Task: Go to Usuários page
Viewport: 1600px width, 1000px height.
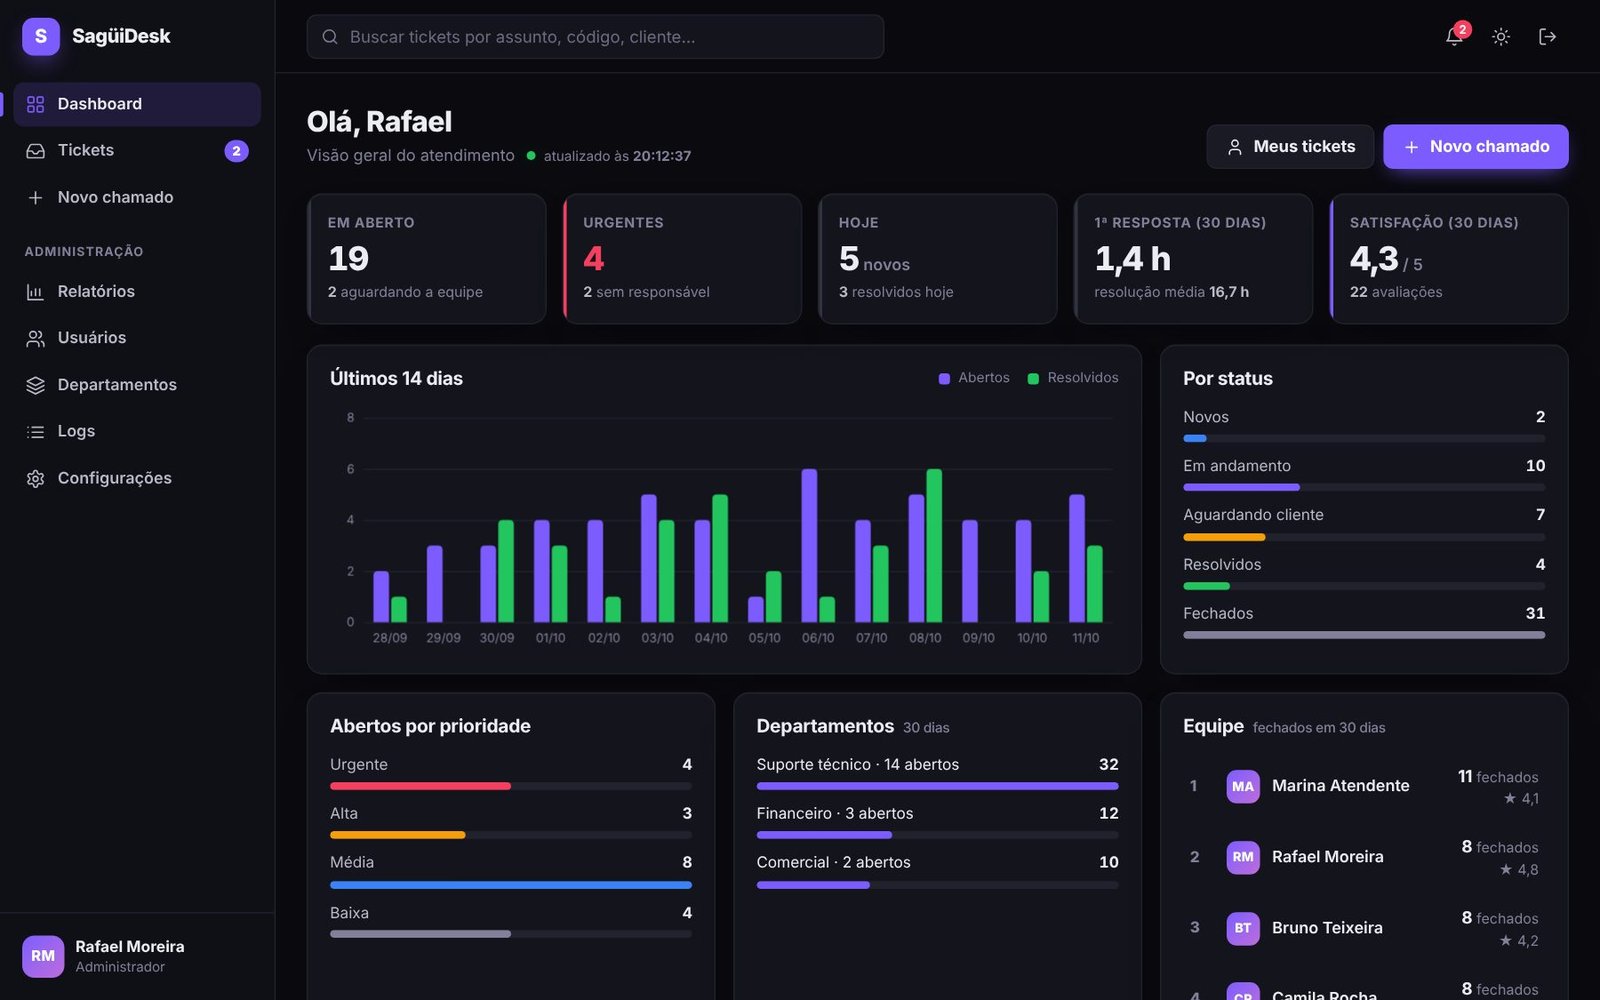Action: coord(137,338)
